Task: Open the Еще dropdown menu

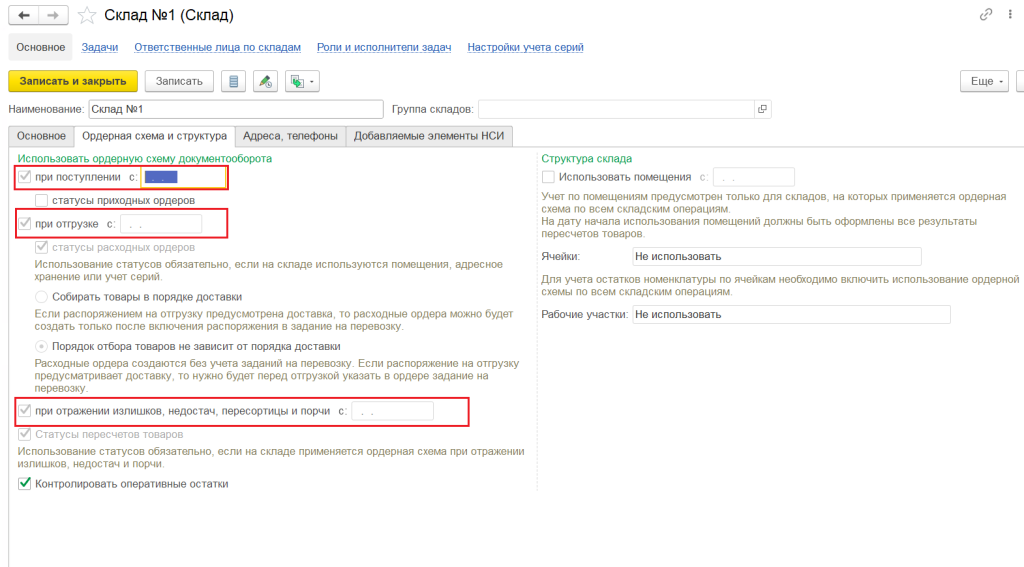Action: tap(984, 82)
